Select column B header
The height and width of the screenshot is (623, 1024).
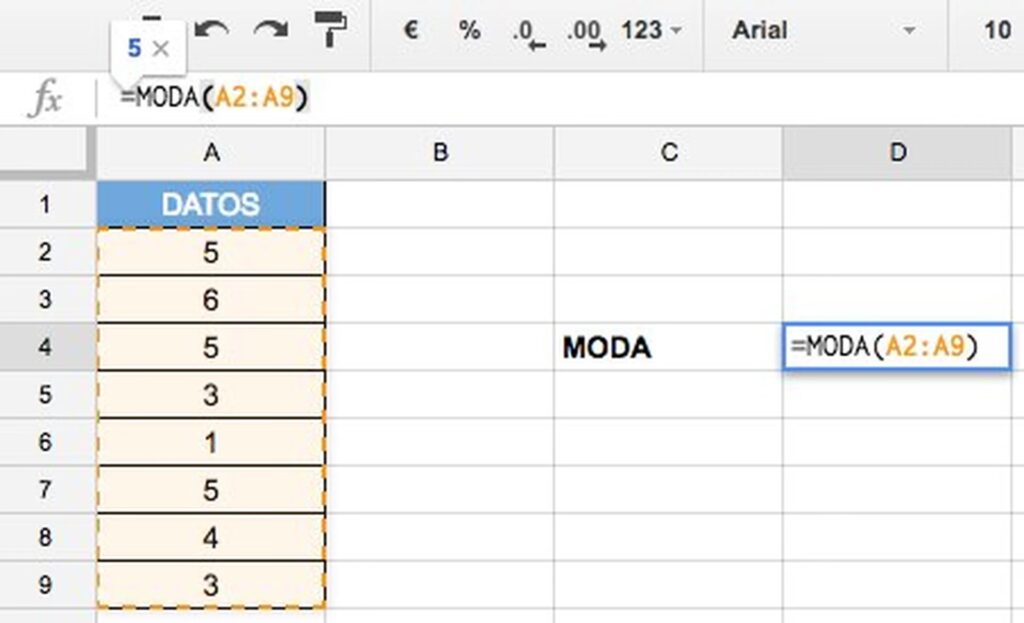[439, 152]
